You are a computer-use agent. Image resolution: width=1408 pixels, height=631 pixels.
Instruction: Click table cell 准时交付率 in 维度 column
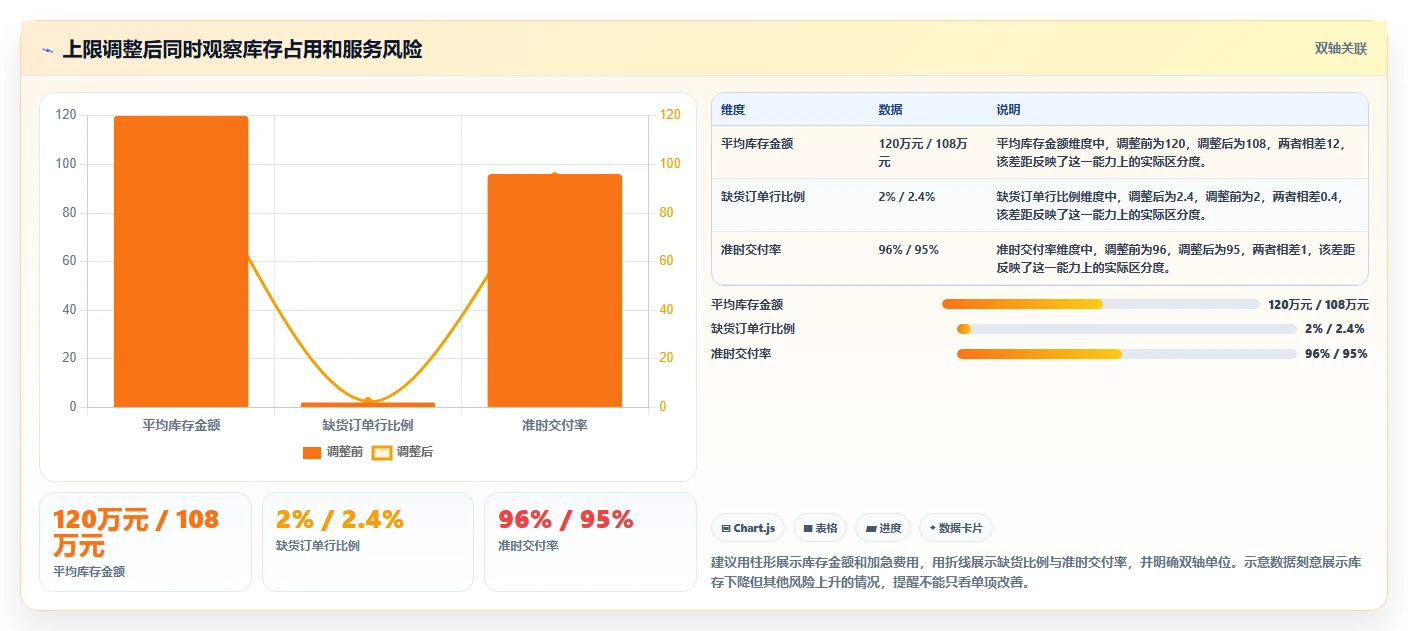click(751, 250)
